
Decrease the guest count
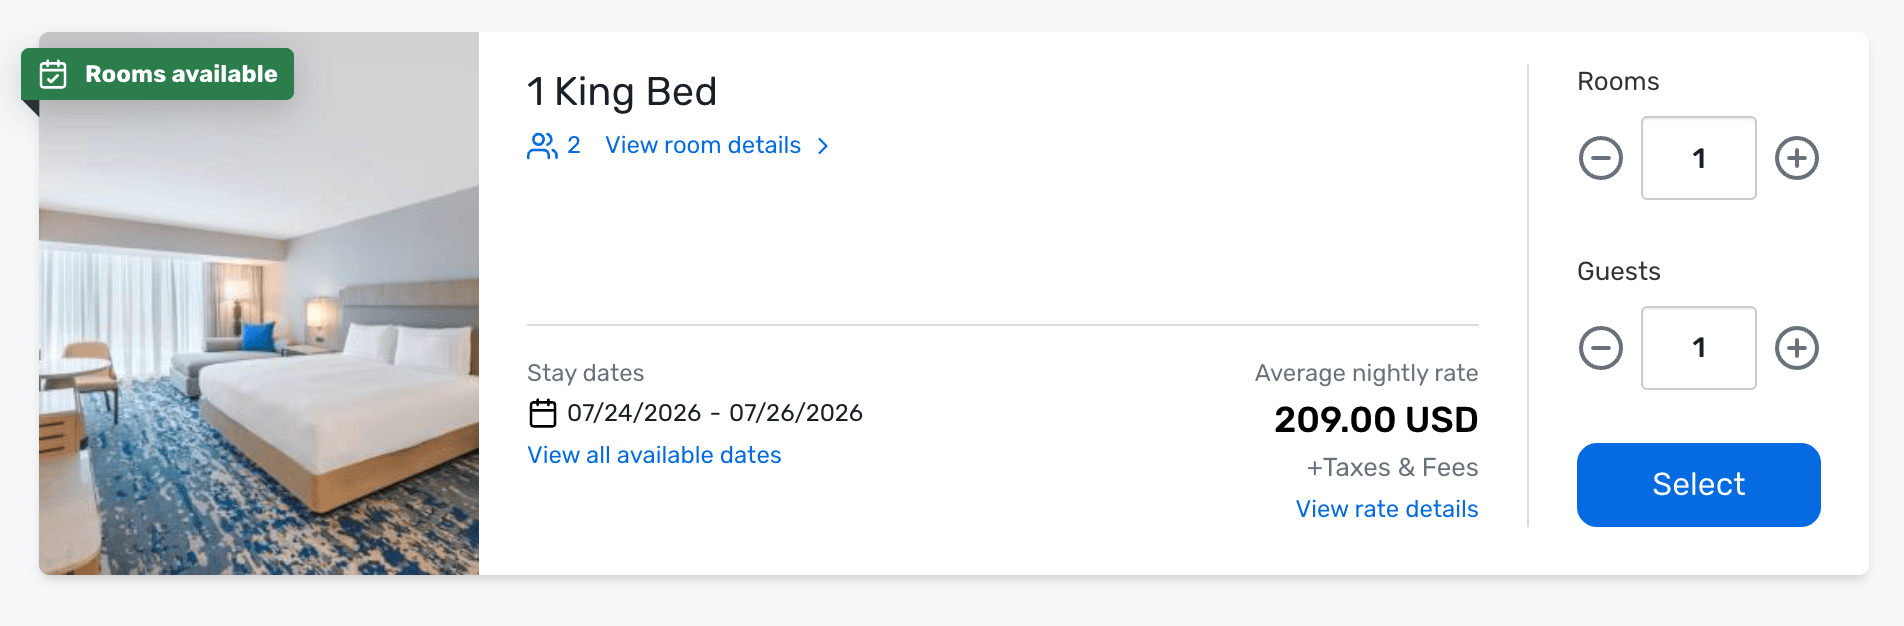coord(1600,348)
